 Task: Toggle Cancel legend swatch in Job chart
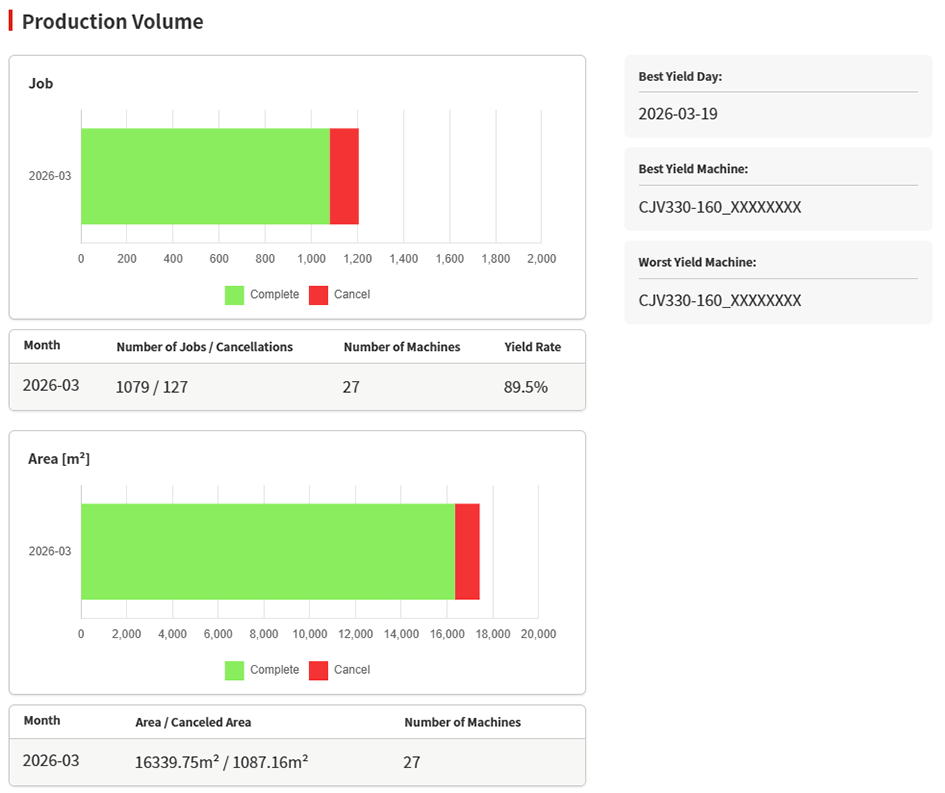pos(318,295)
